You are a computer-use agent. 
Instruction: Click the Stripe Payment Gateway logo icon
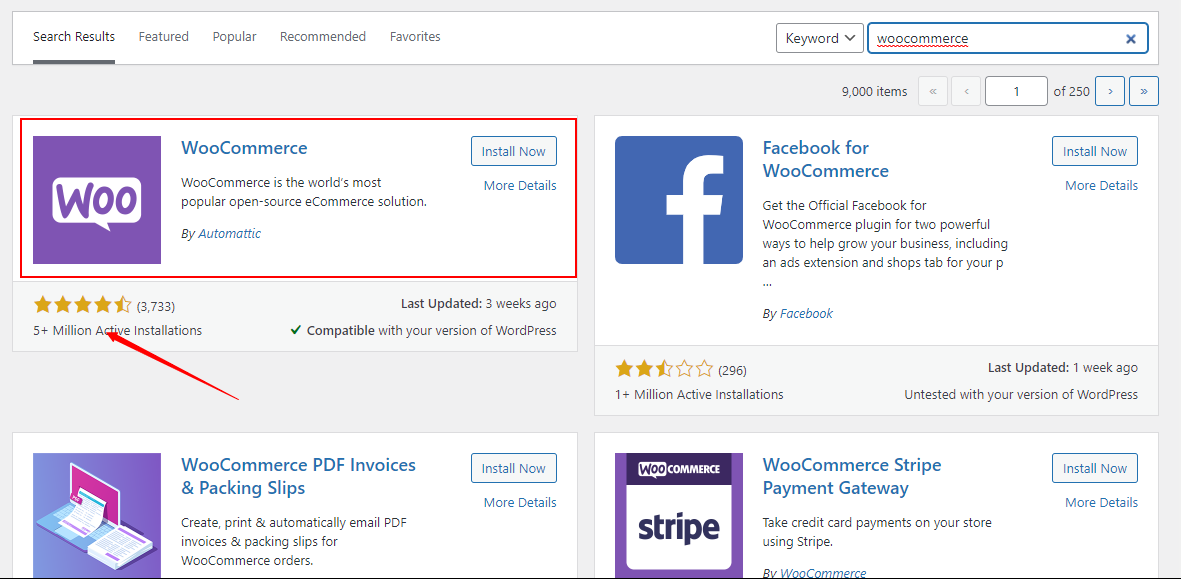[679, 516]
